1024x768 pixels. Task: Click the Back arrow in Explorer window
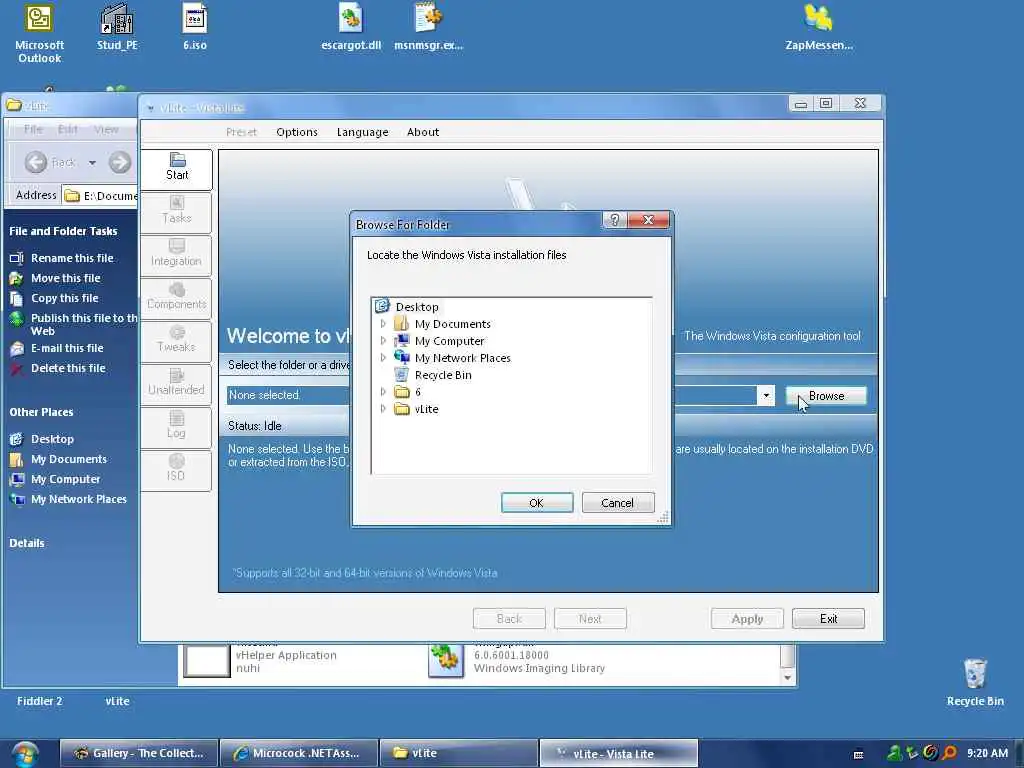point(36,162)
